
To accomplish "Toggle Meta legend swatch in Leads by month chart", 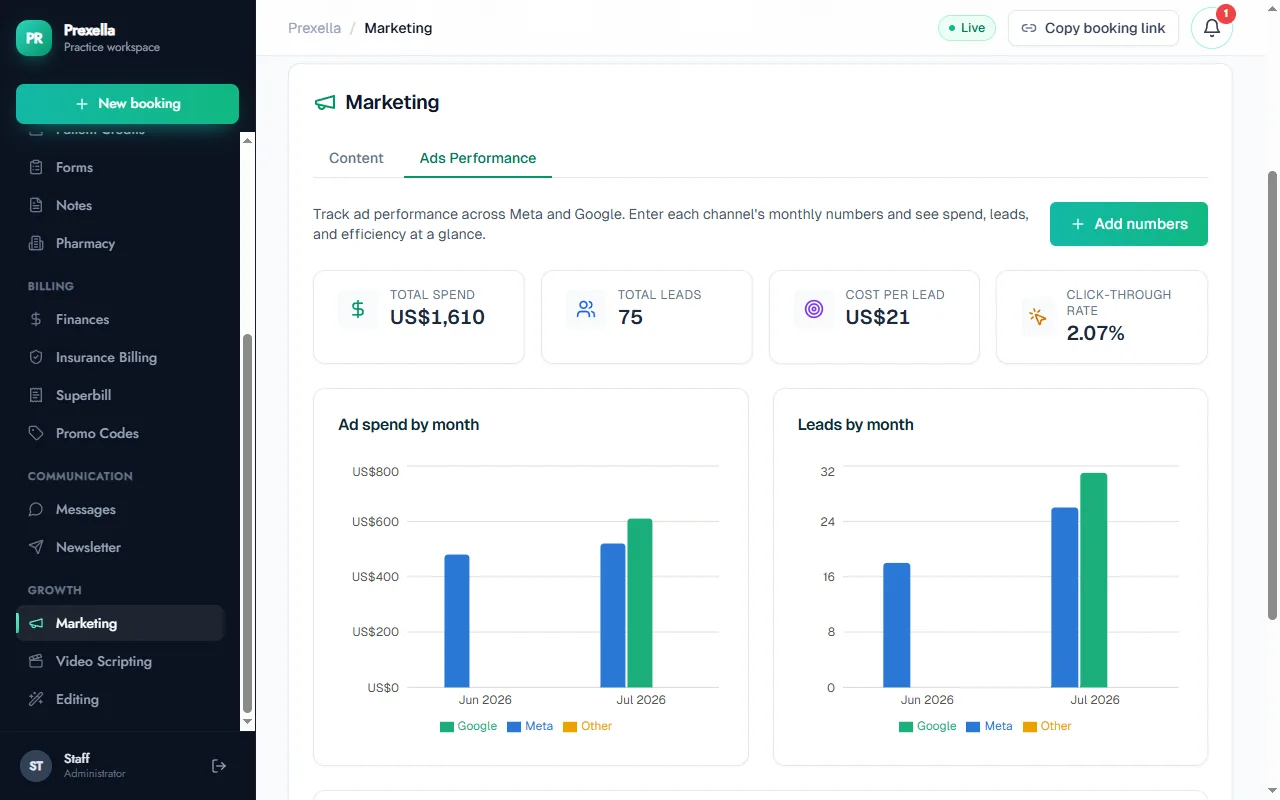I will [x=973, y=727].
